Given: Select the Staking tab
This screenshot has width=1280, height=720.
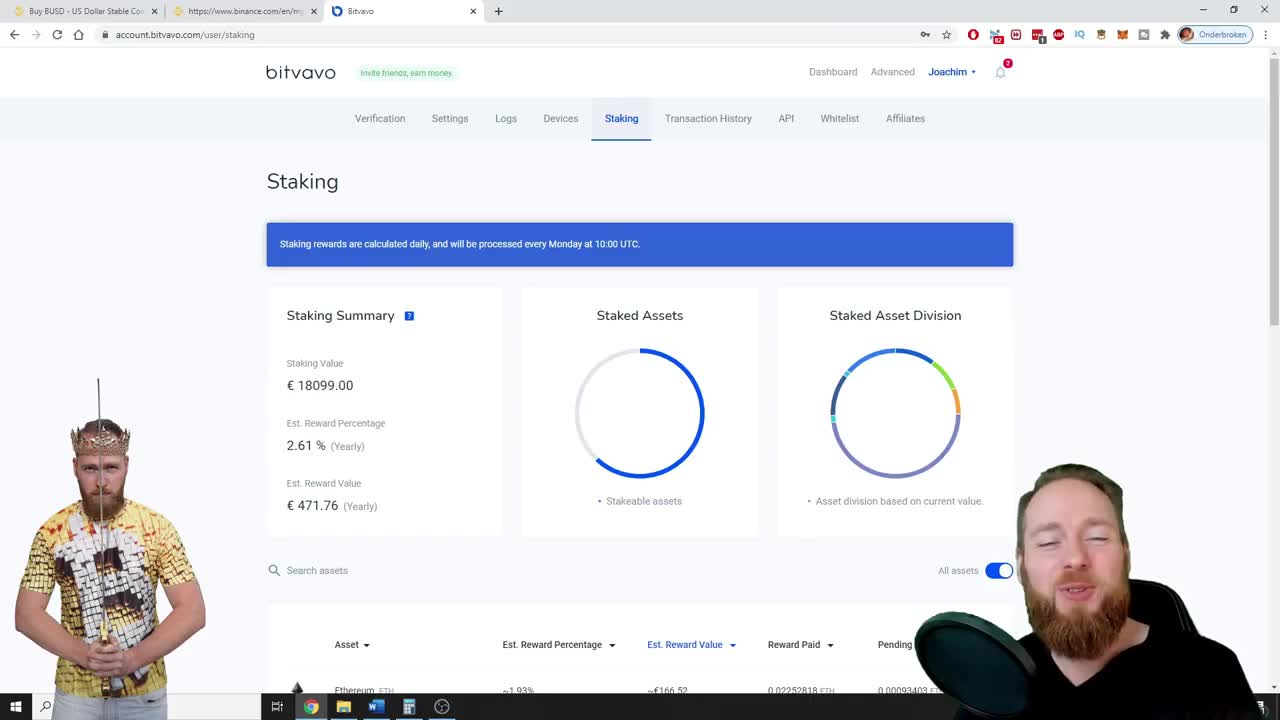Looking at the screenshot, I should [x=621, y=118].
